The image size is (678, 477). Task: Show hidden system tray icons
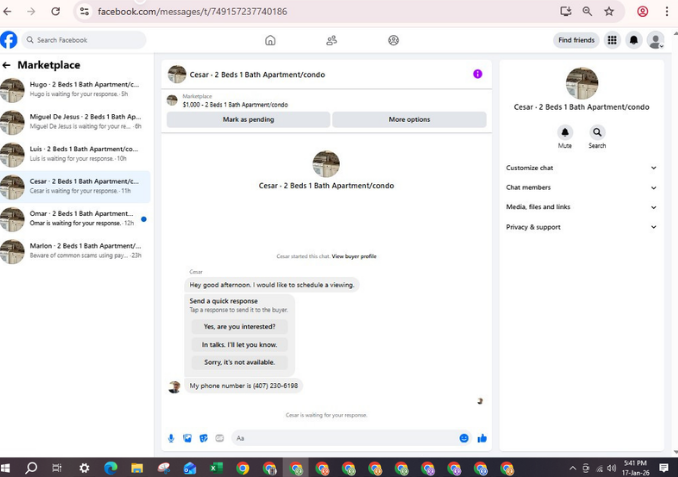click(572, 468)
